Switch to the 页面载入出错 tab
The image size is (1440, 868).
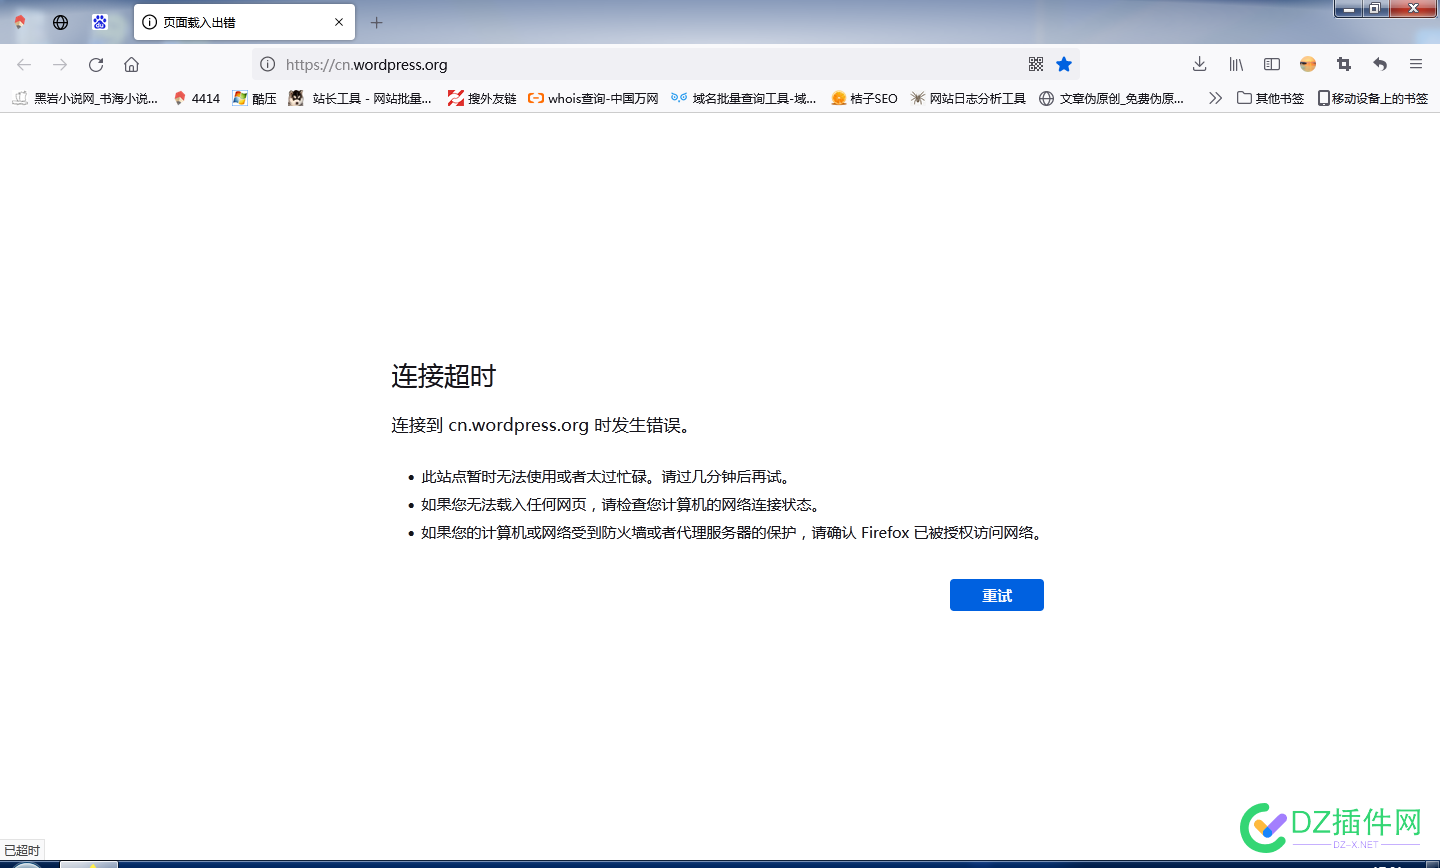(x=244, y=22)
